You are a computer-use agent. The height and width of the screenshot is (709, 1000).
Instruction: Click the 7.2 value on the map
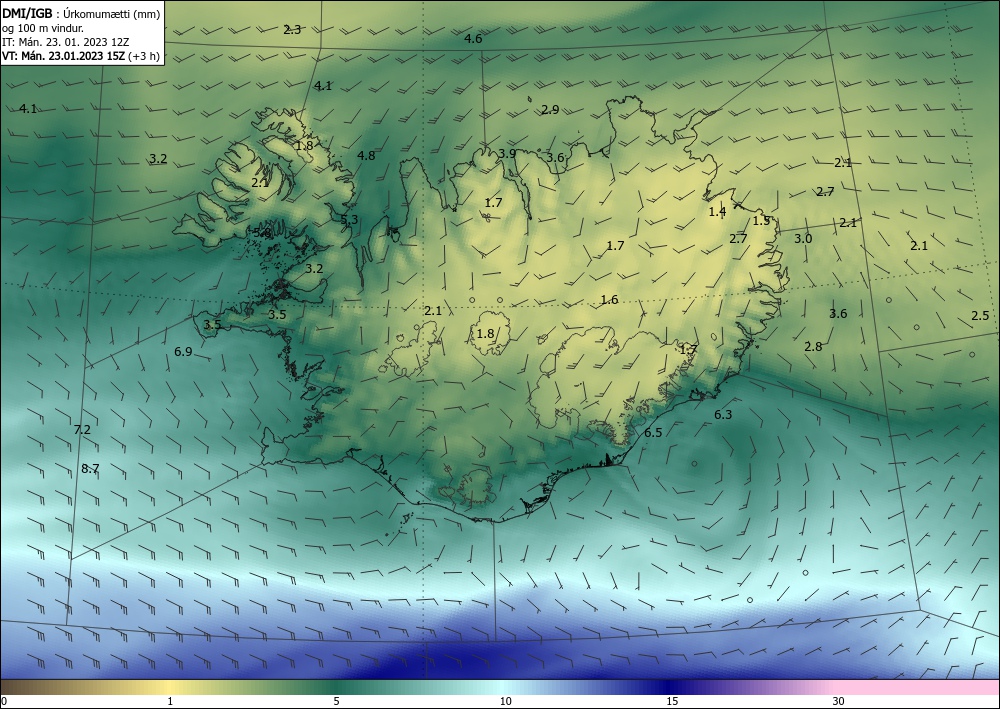pos(82,430)
